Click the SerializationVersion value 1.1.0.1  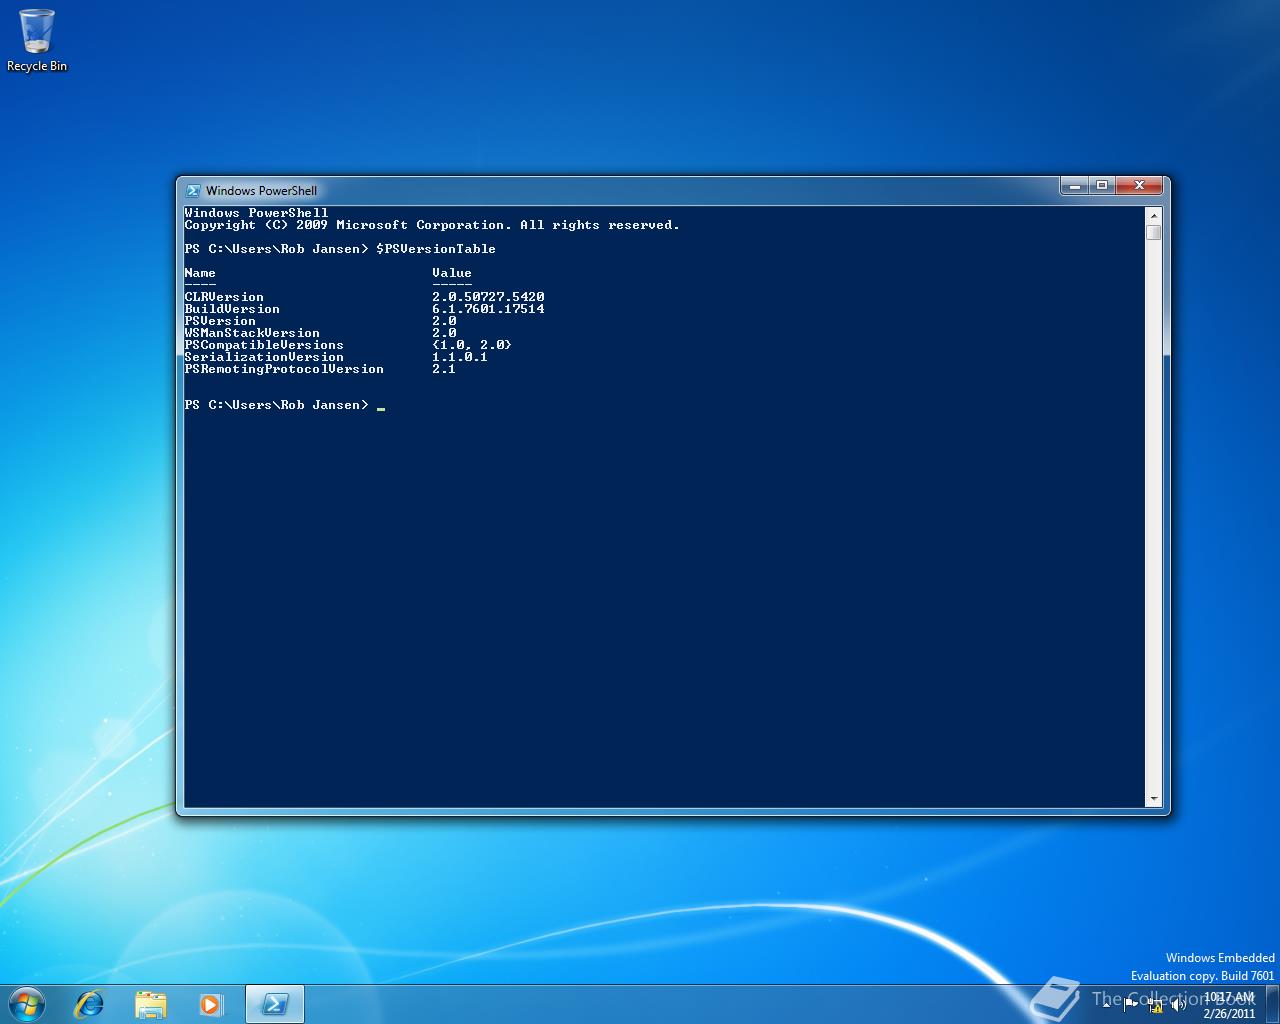click(460, 357)
